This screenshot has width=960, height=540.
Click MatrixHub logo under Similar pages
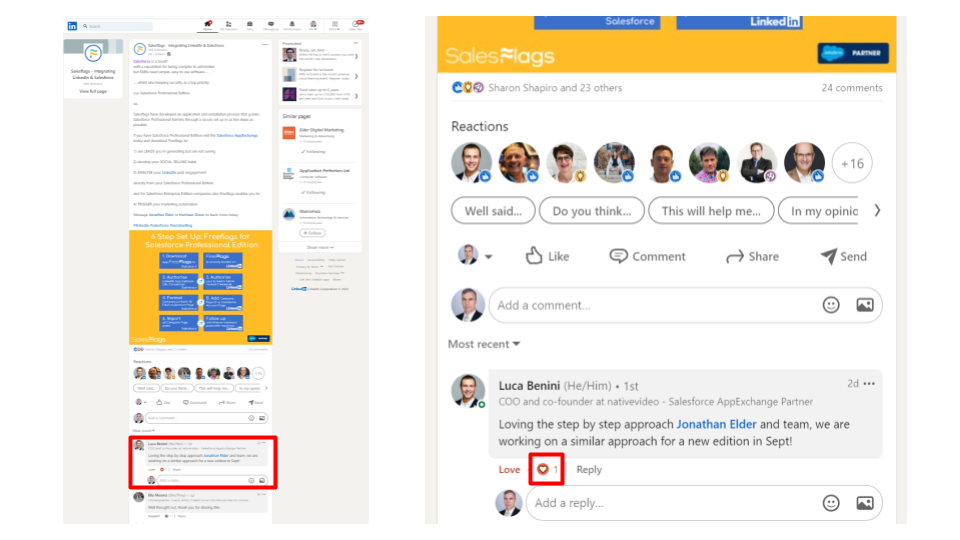pos(289,214)
